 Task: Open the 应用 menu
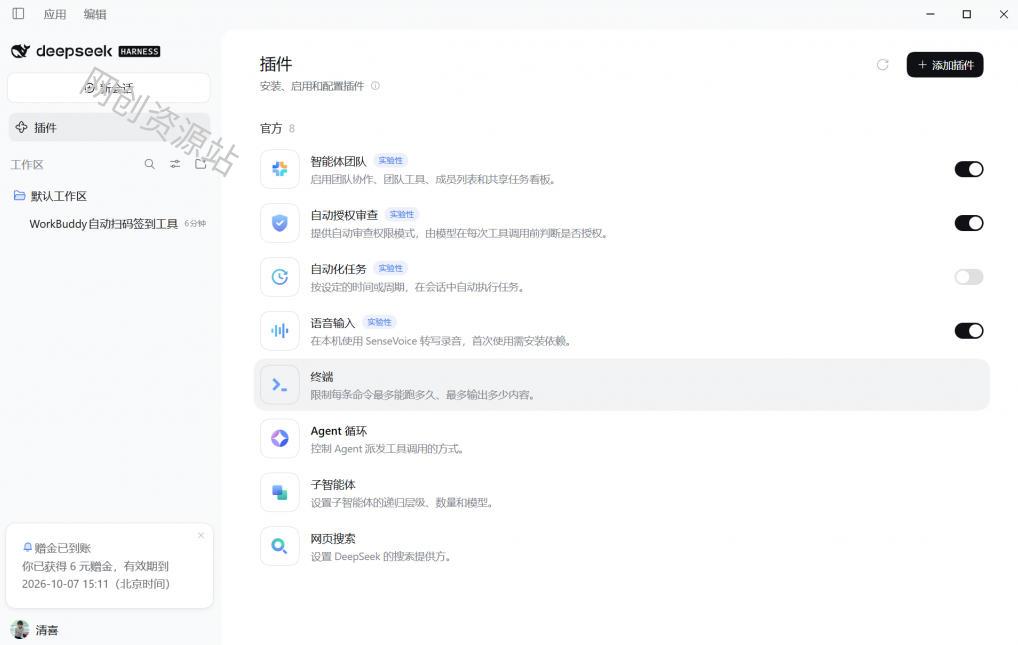point(55,14)
